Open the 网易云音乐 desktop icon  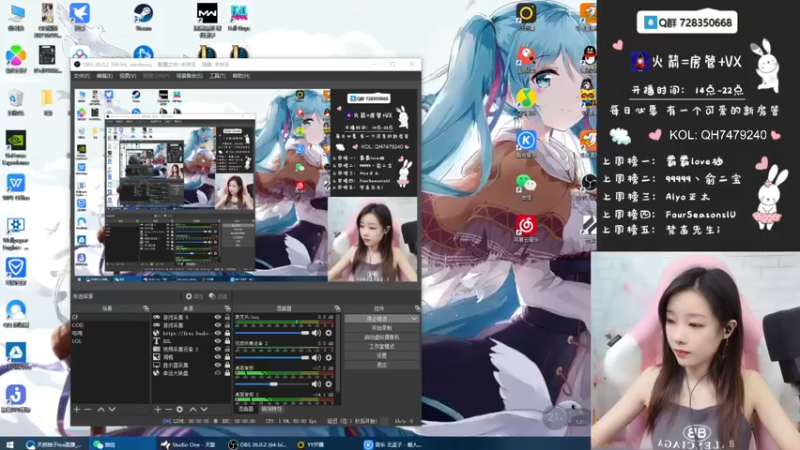[526, 228]
